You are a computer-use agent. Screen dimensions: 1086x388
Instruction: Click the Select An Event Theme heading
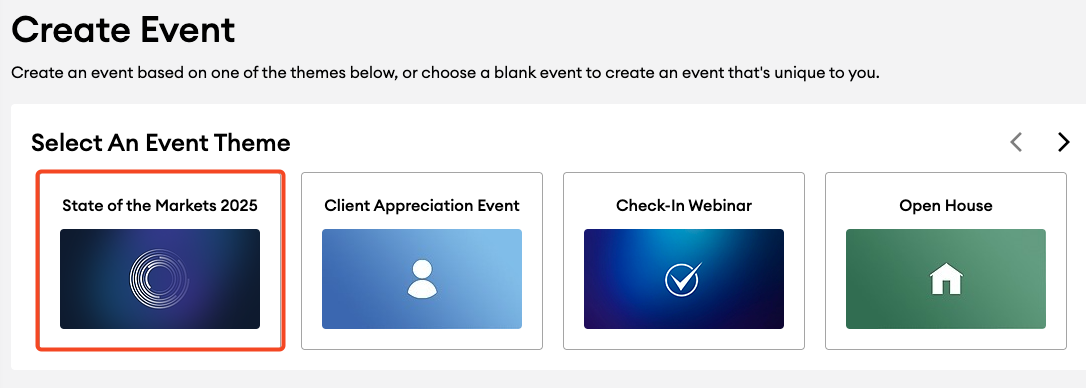161,143
